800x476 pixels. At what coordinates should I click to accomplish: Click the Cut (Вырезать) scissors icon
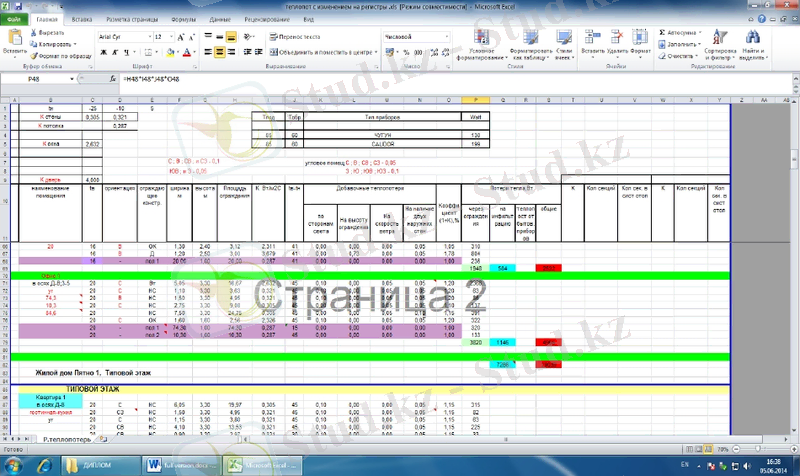point(35,32)
